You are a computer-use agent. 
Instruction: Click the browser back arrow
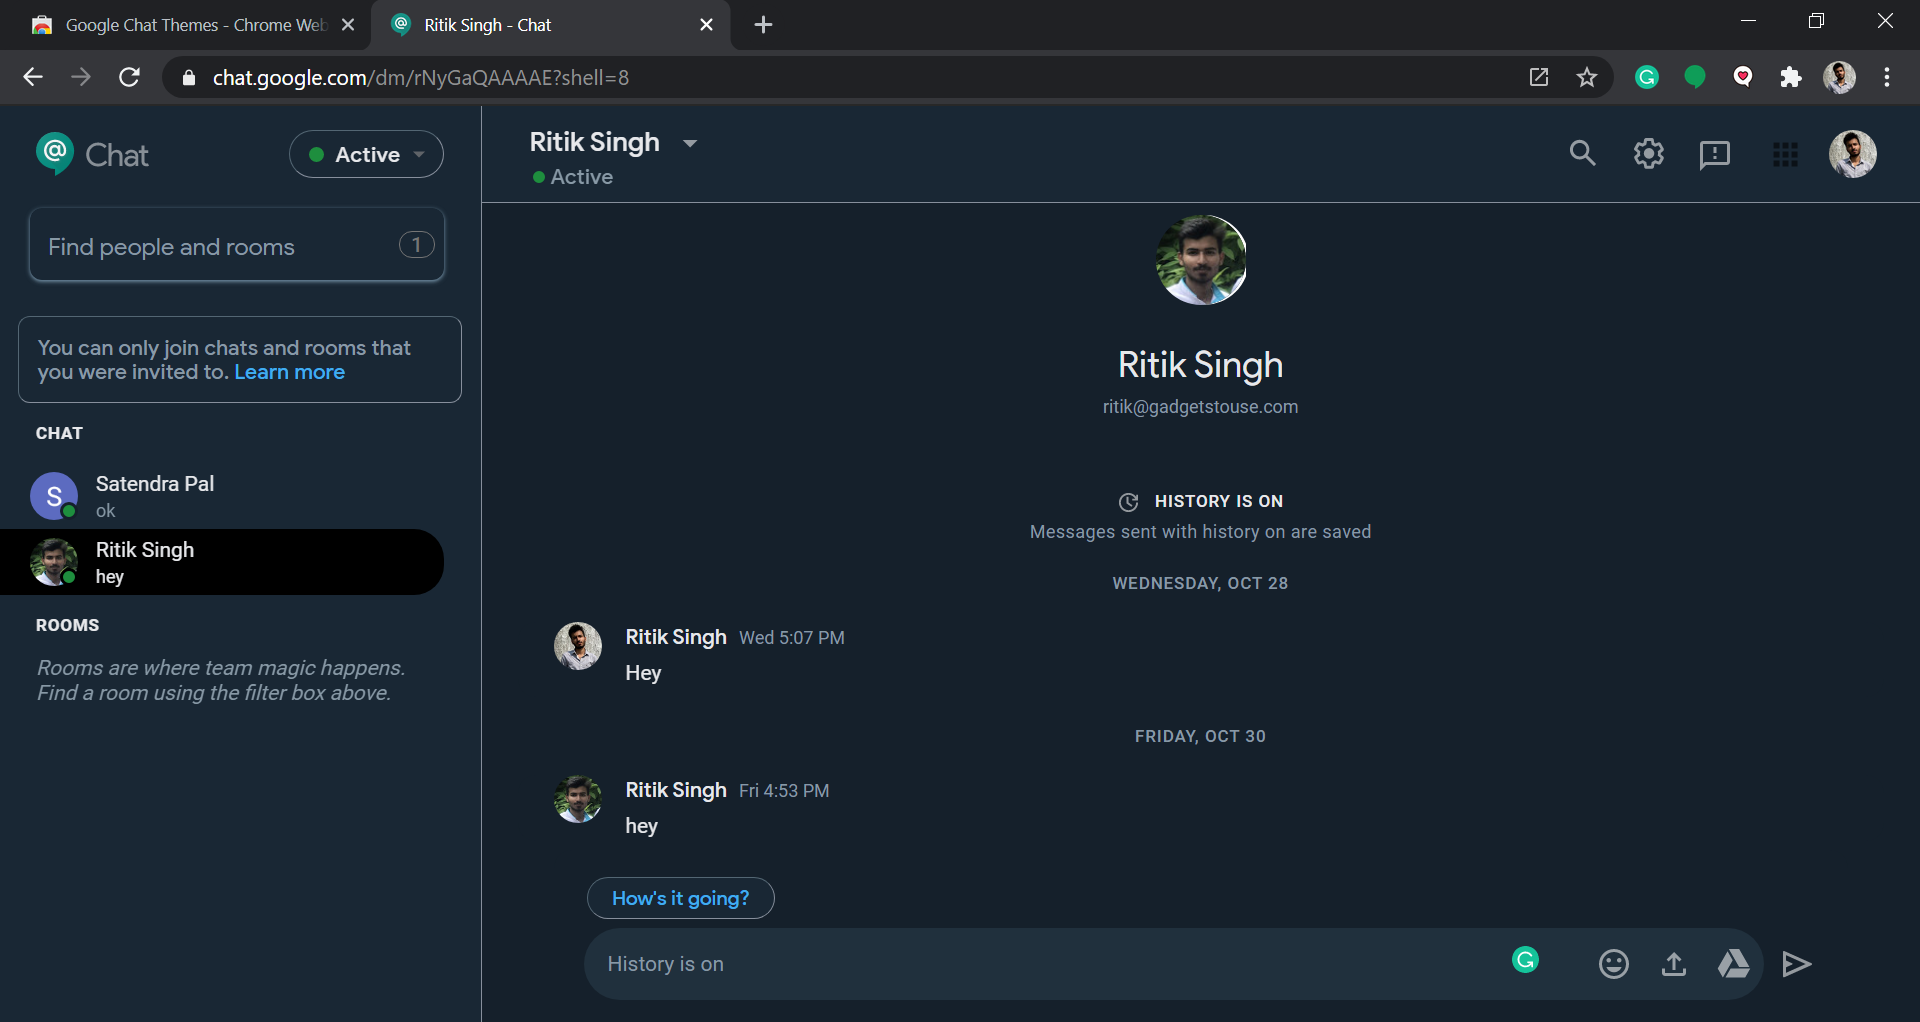33,77
